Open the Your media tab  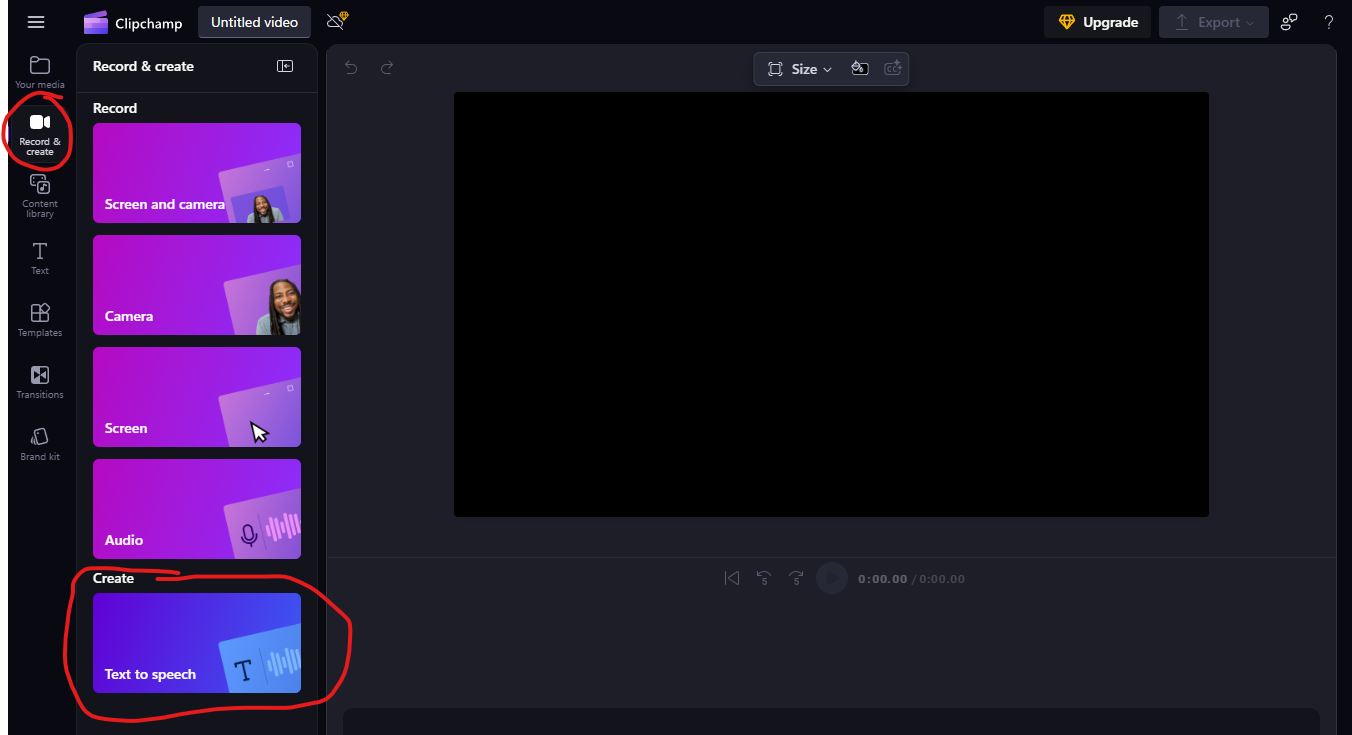(x=40, y=72)
